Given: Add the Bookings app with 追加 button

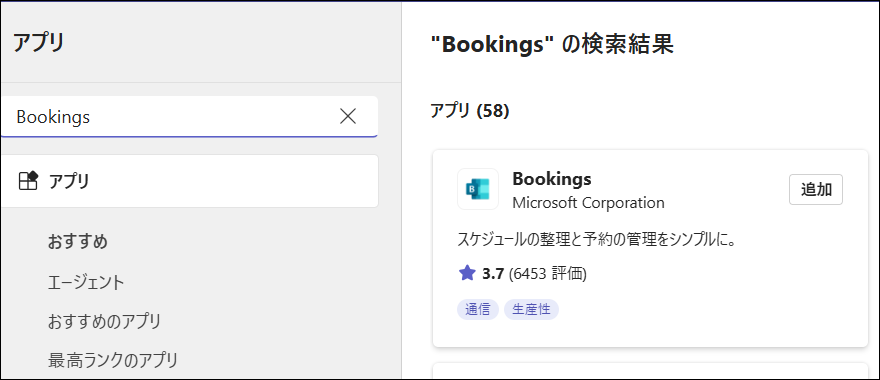Looking at the screenshot, I should point(815,190).
